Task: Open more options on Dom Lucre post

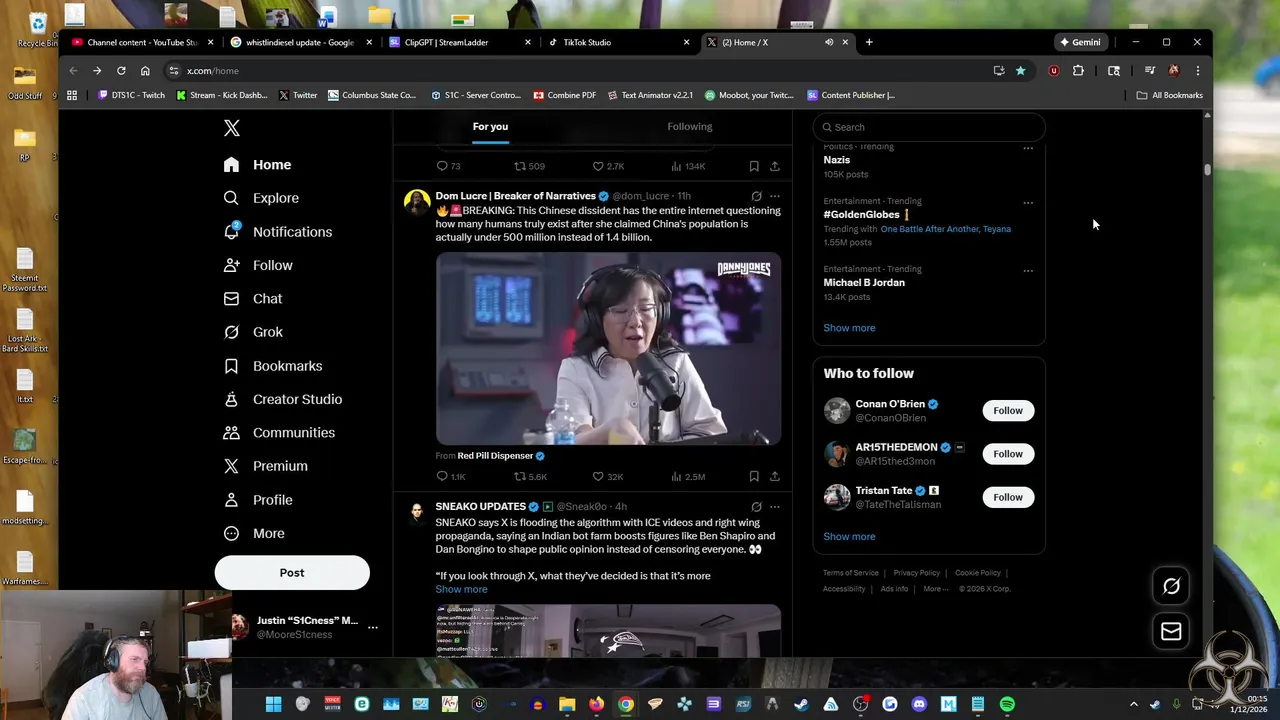Action: [x=774, y=196]
